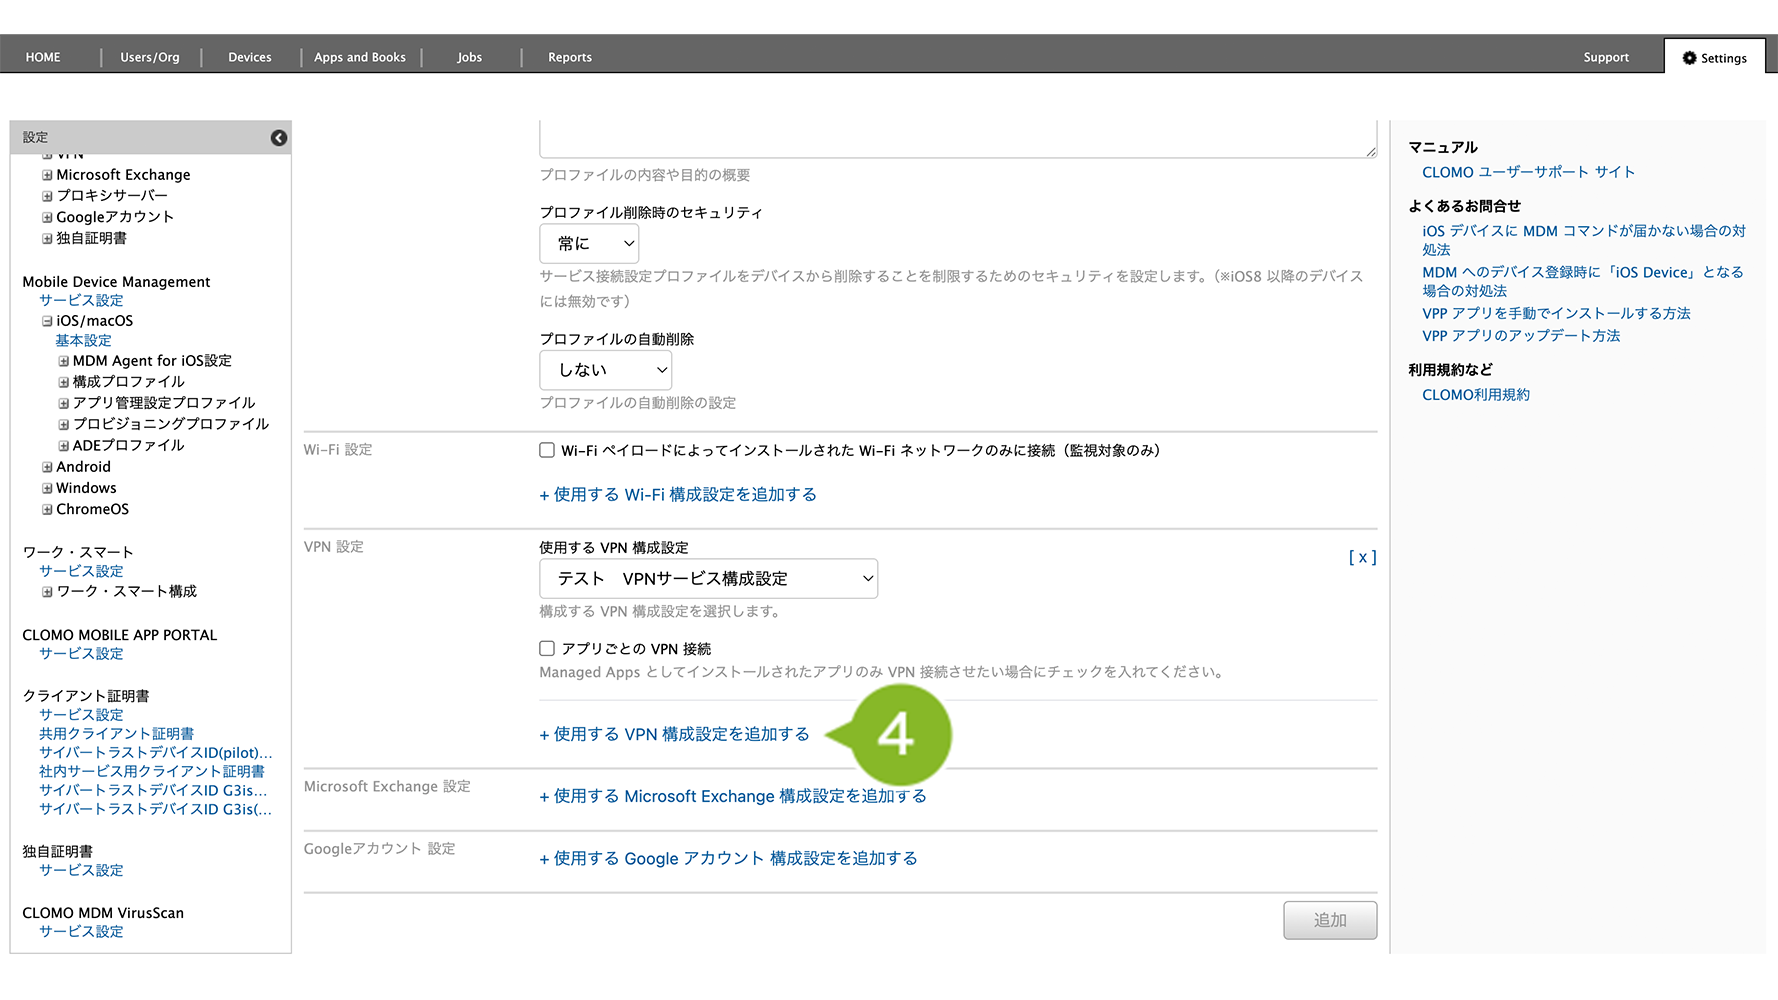
Task: Collapse the iOS/macOS tree node icon
Action: click(47, 321)
